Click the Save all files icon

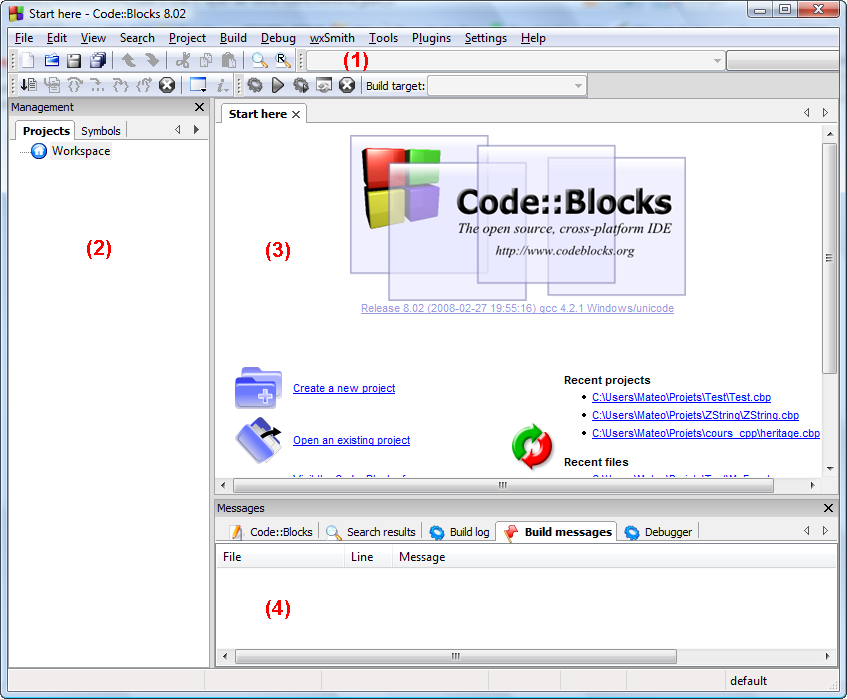click(x=98, y=60)
